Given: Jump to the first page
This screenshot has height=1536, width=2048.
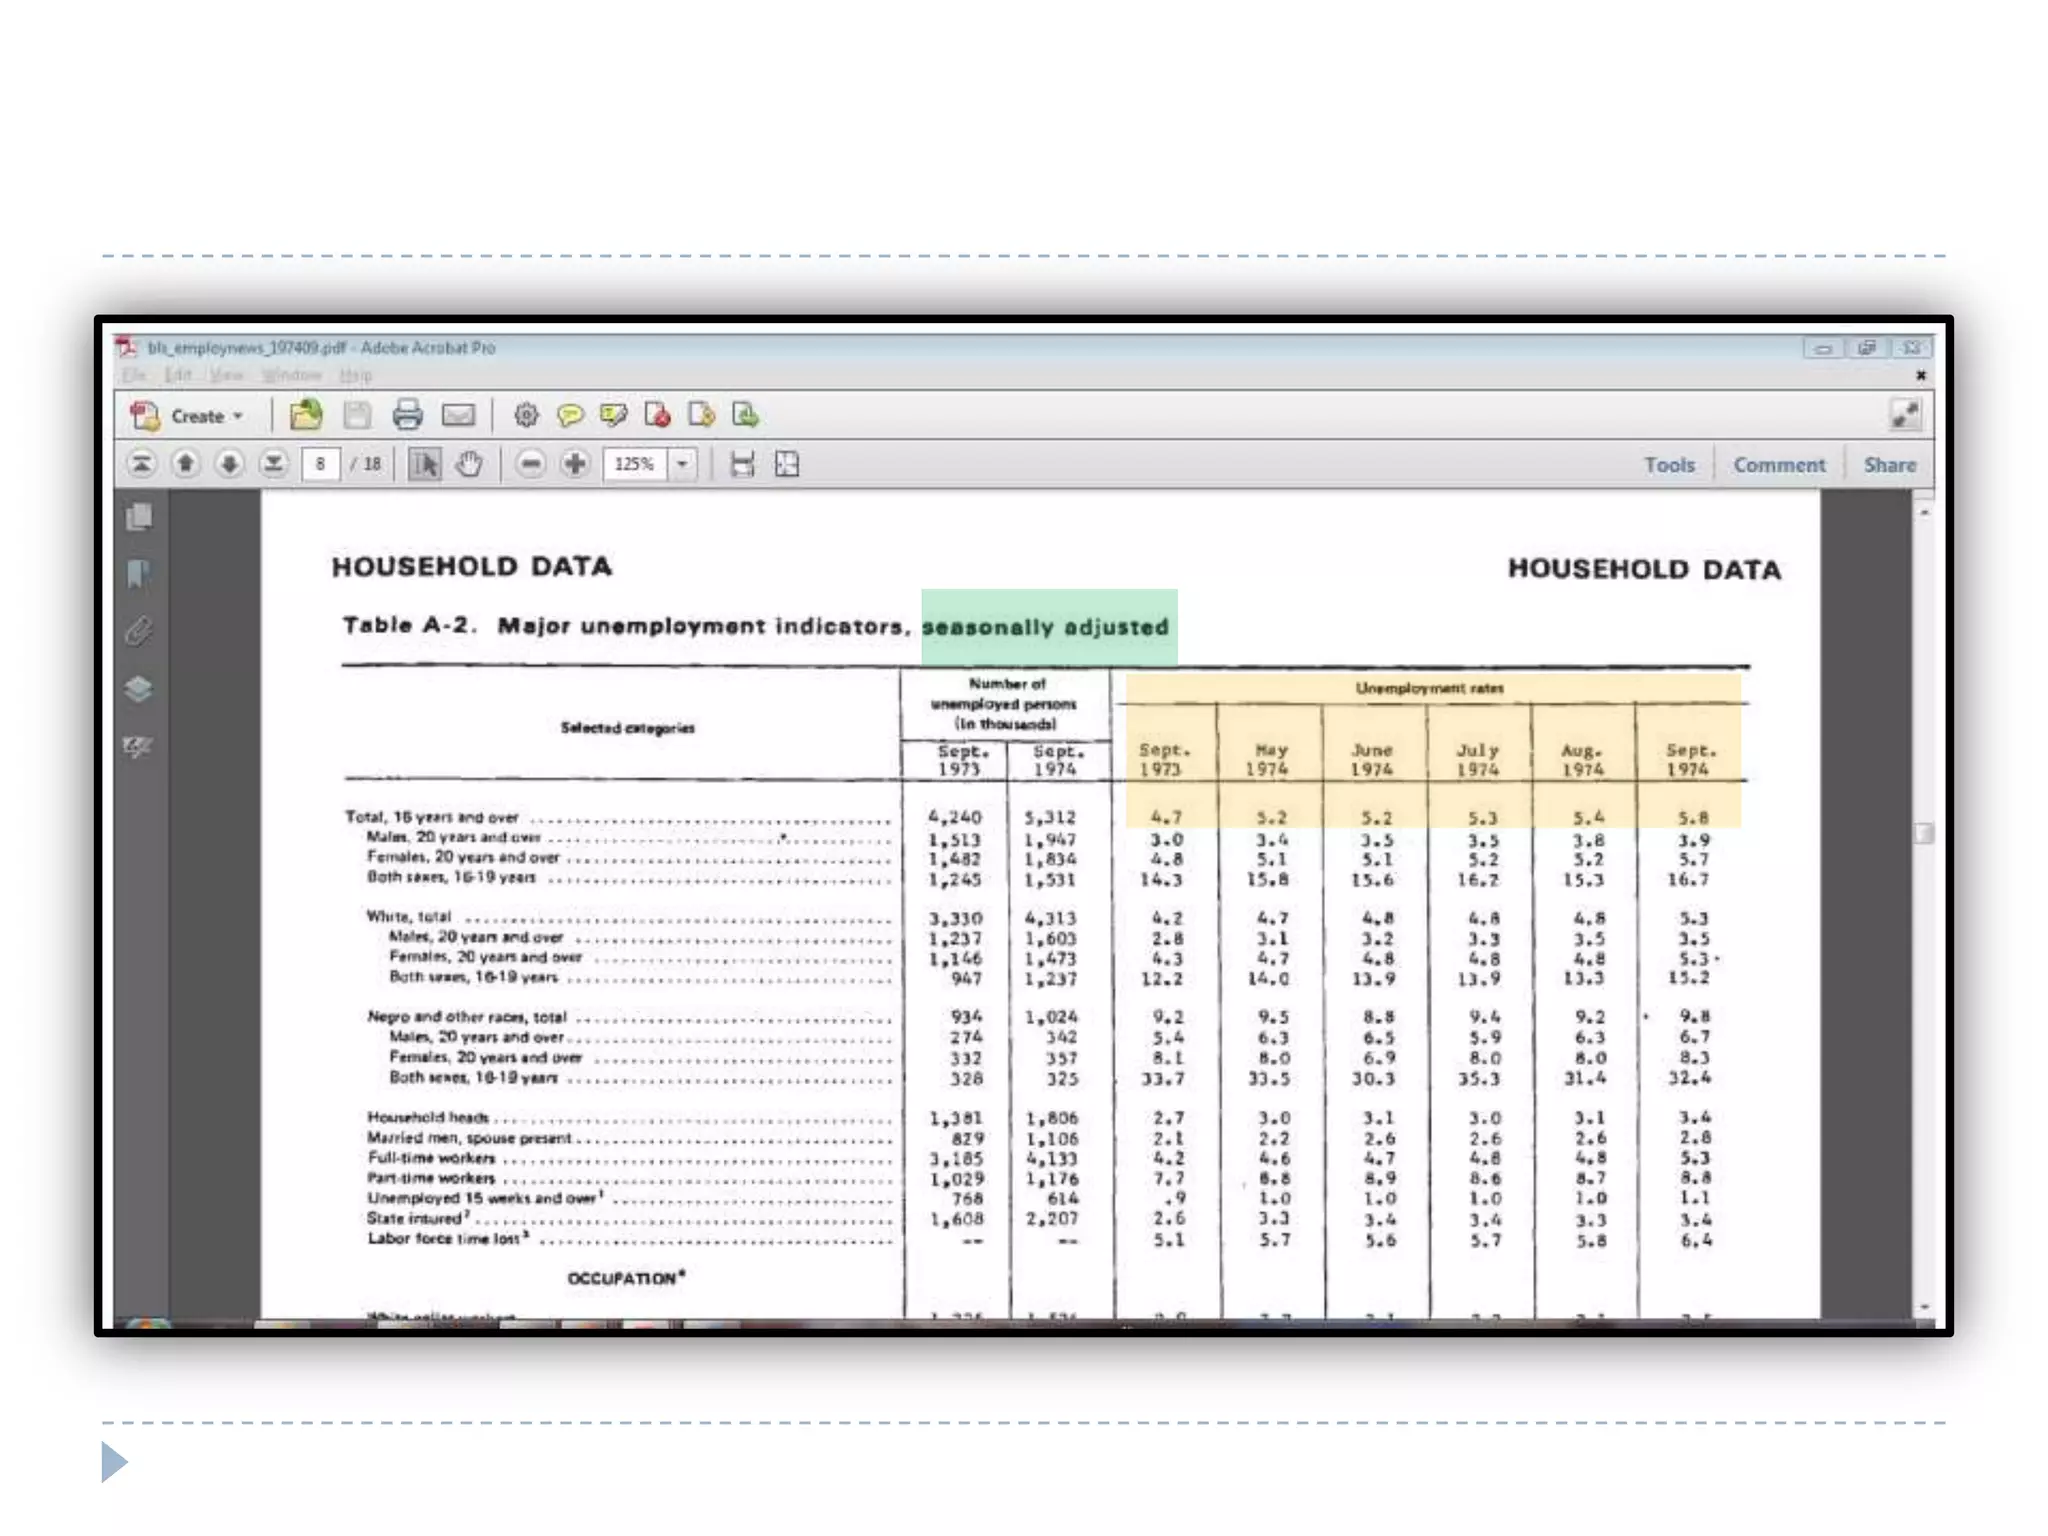Looking at the screenshot, I should [x=141, y=464].
